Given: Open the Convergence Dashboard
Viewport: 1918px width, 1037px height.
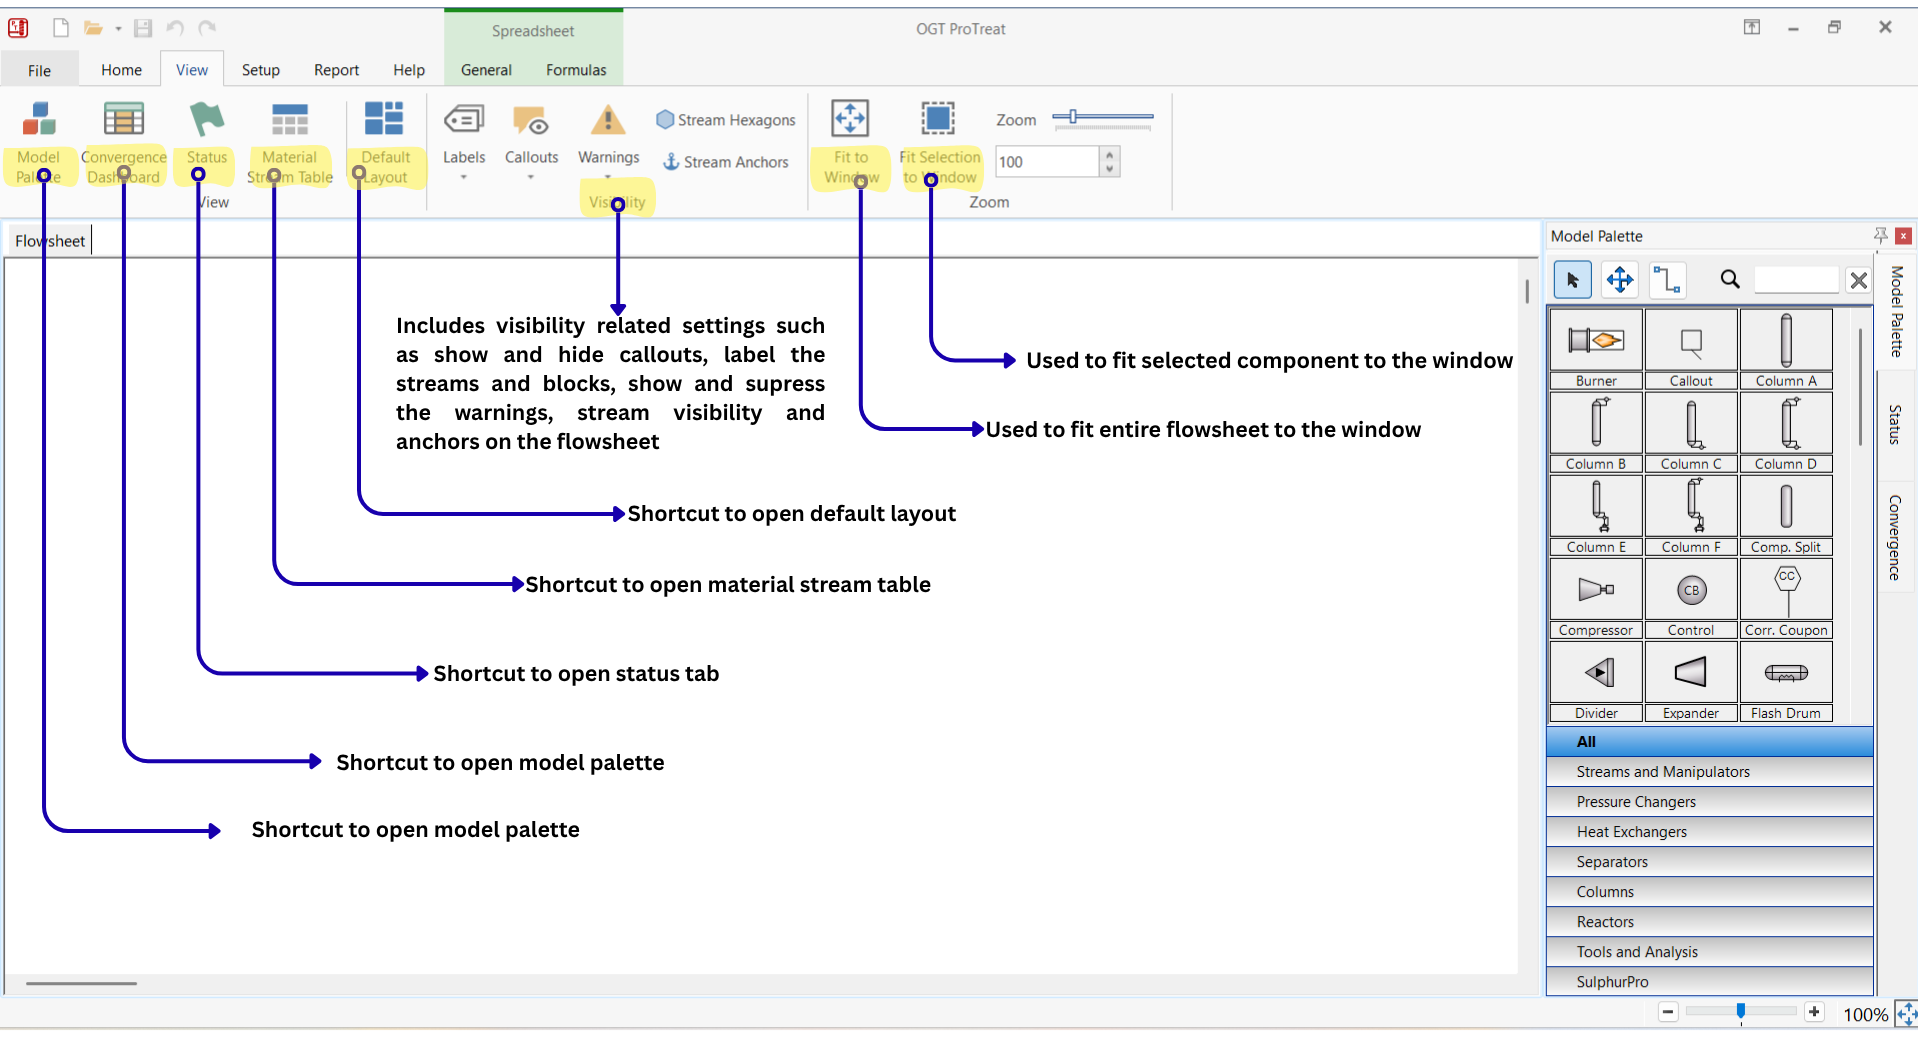Looking at the screenshot, I should [x=124, y=141].
